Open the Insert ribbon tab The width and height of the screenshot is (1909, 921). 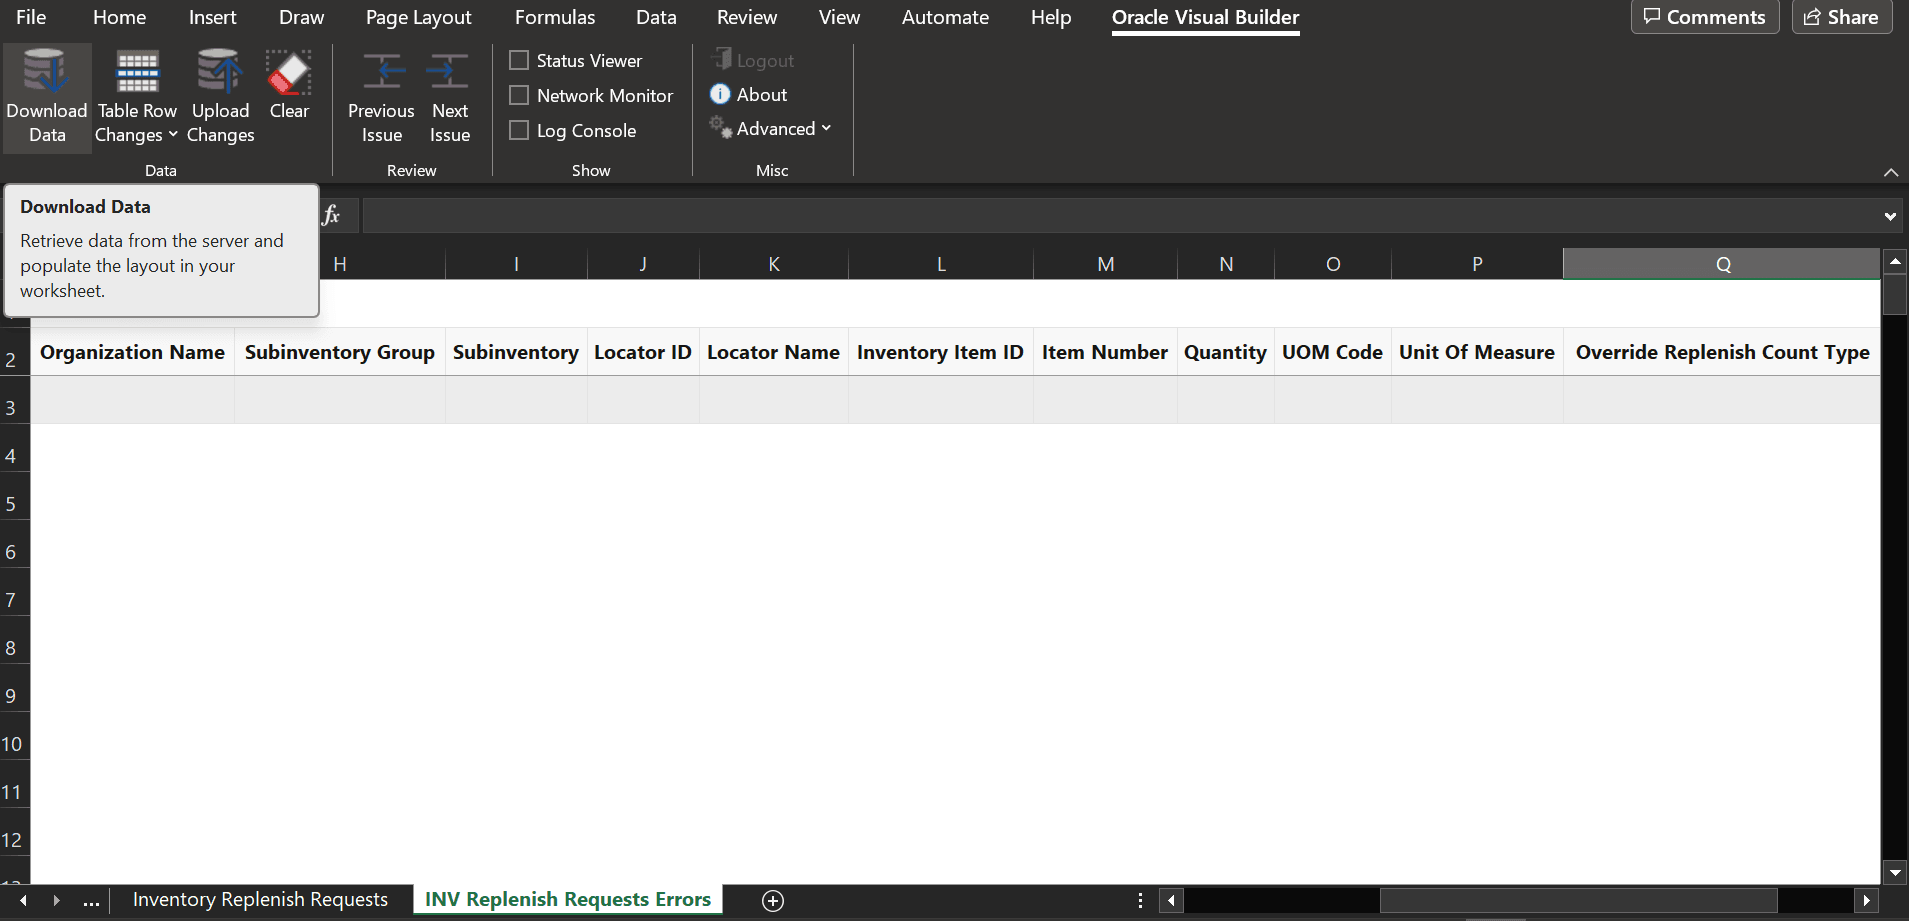(212, 17)
